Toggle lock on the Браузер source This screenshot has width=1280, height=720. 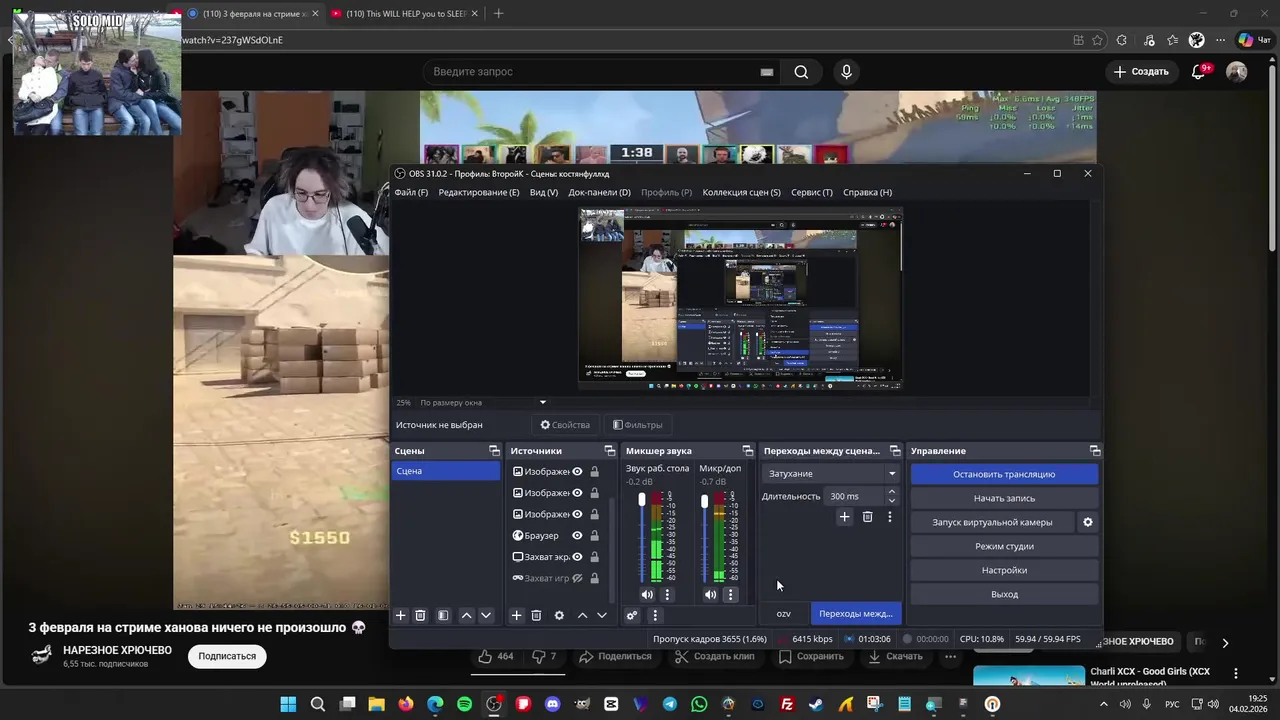pyautogui.click(x=595, y=536)
